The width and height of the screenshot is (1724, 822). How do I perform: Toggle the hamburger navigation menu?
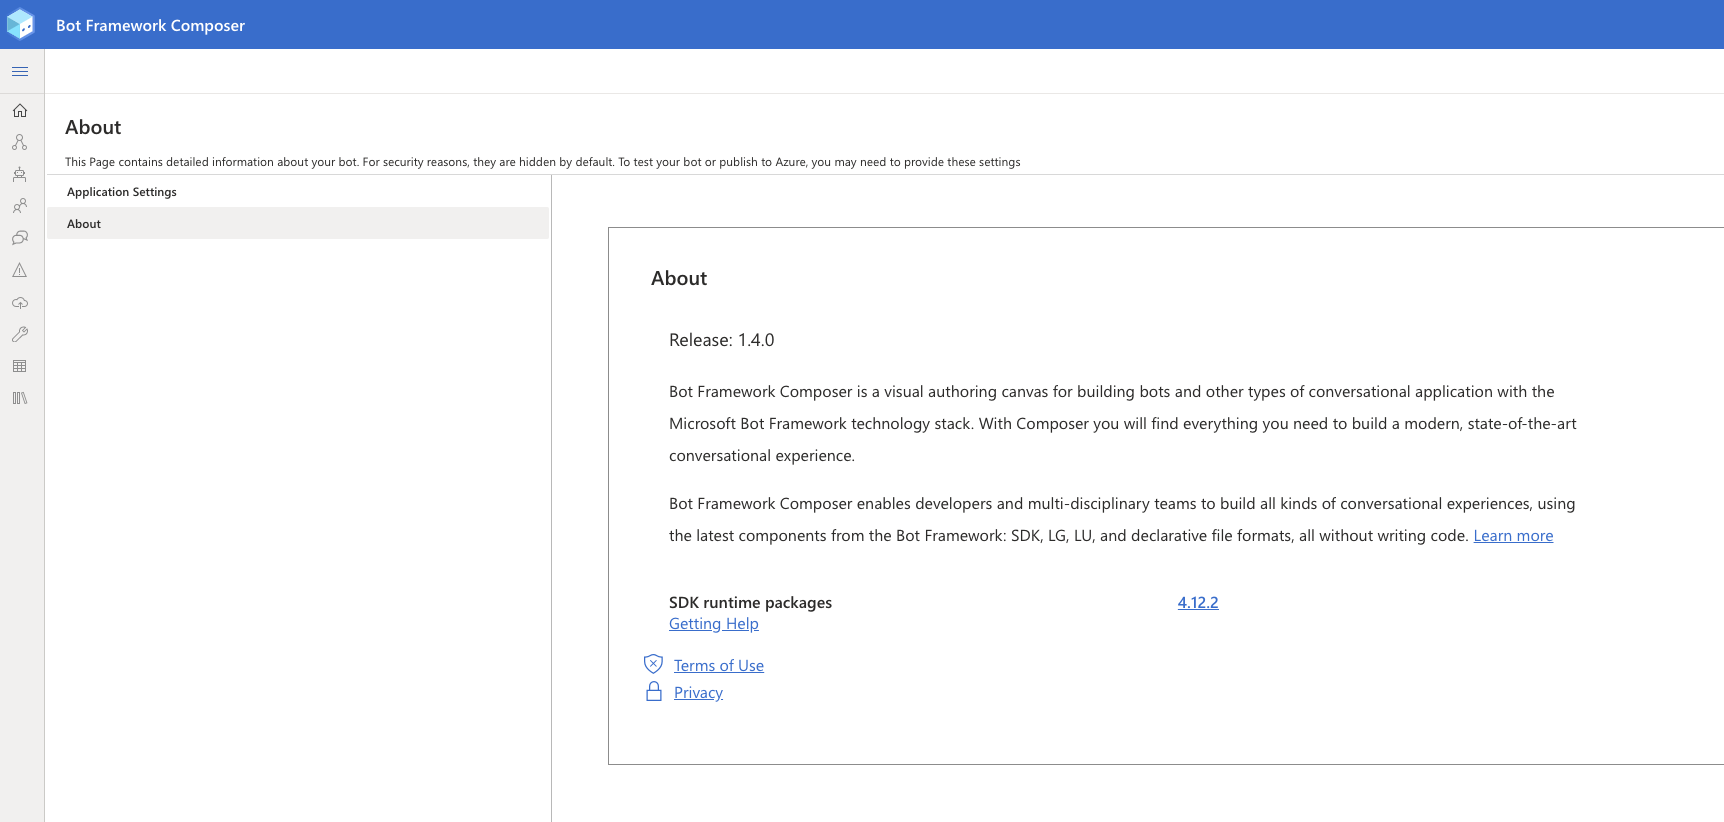point(20,72)
